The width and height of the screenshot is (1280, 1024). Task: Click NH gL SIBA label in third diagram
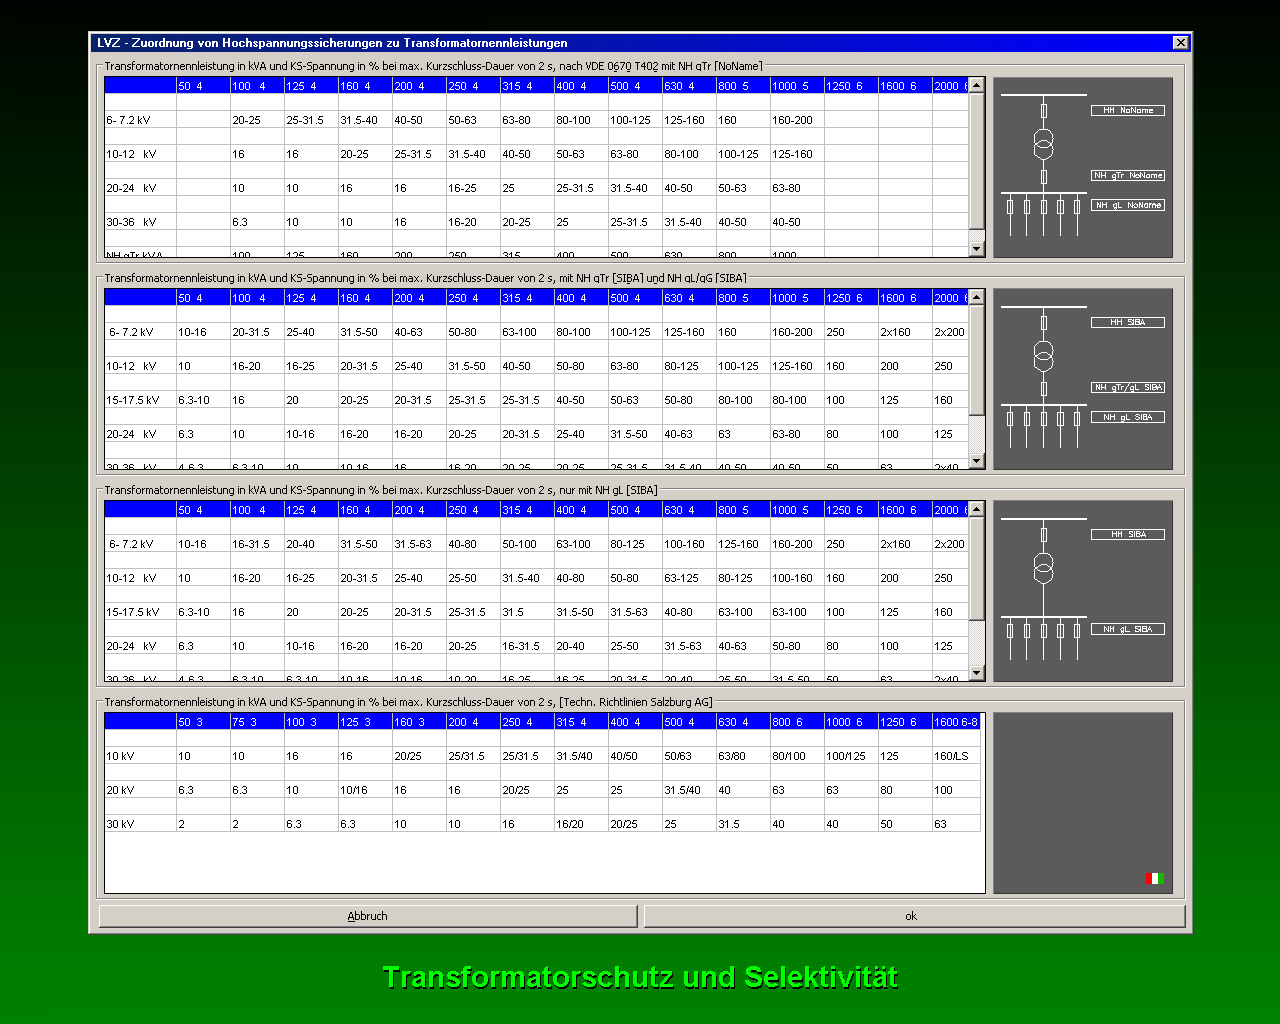[1127, 630]
